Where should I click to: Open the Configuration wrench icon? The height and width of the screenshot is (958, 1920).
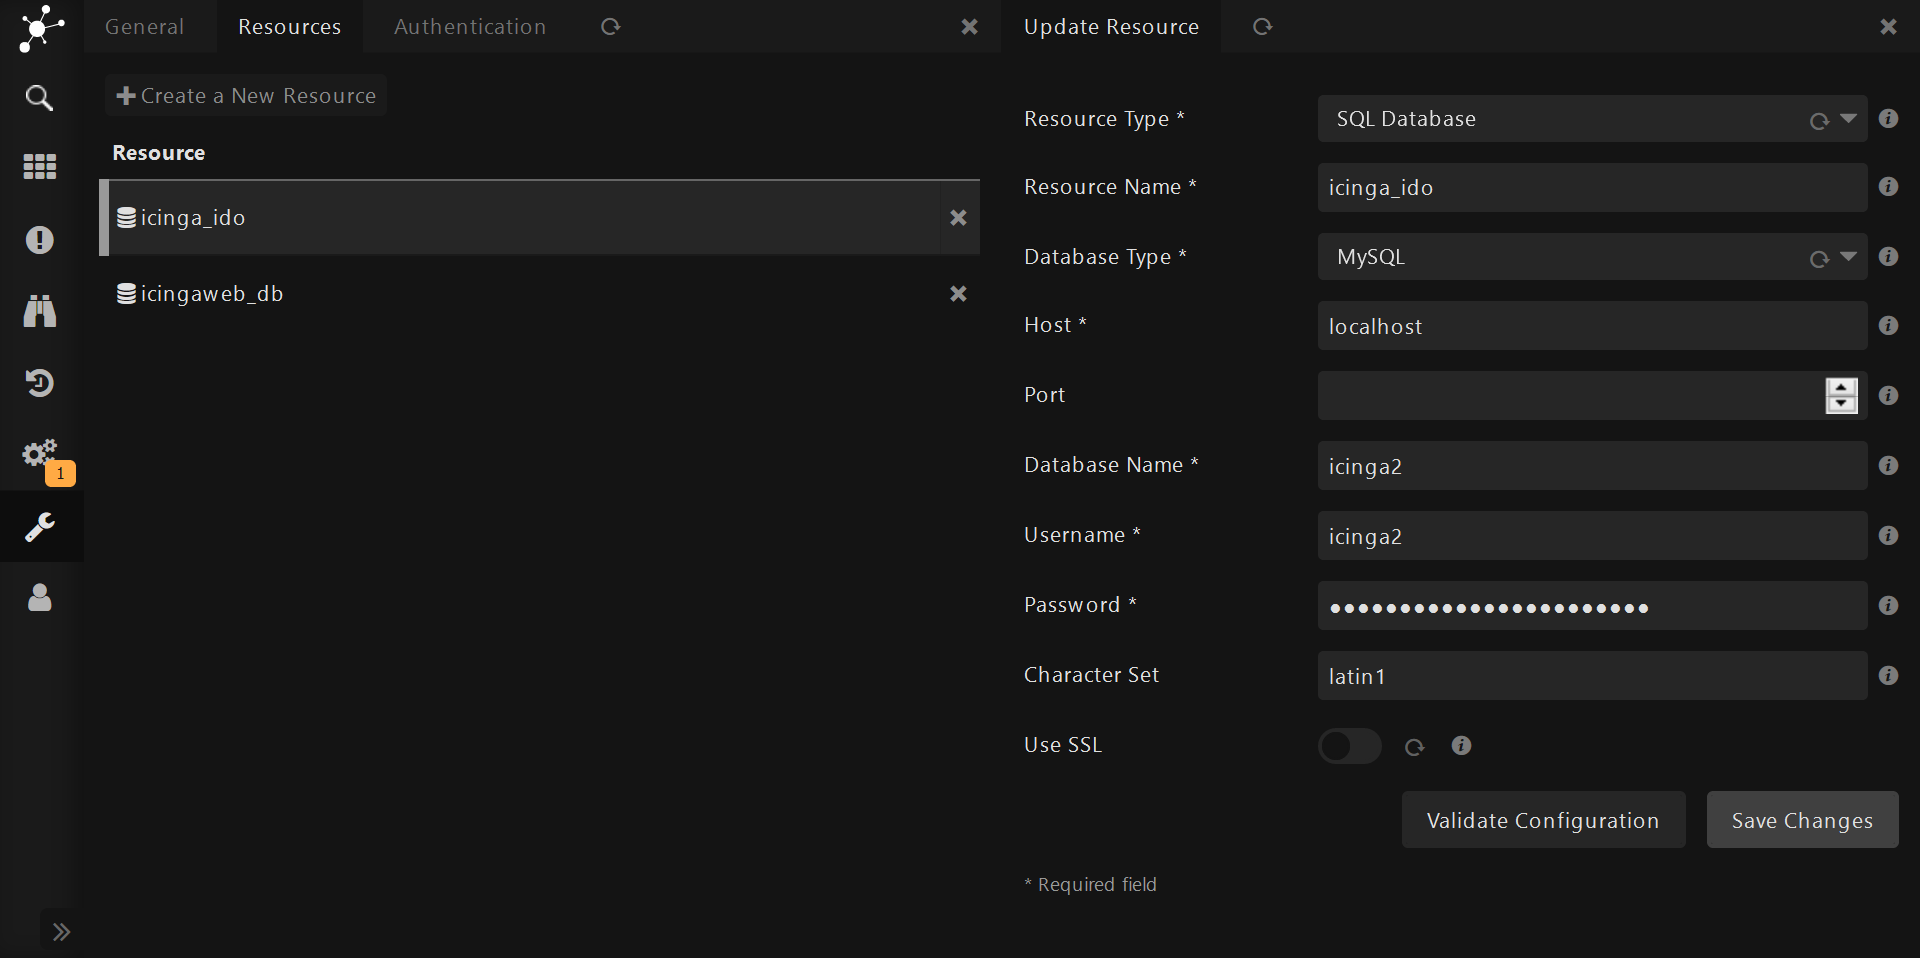40,527
